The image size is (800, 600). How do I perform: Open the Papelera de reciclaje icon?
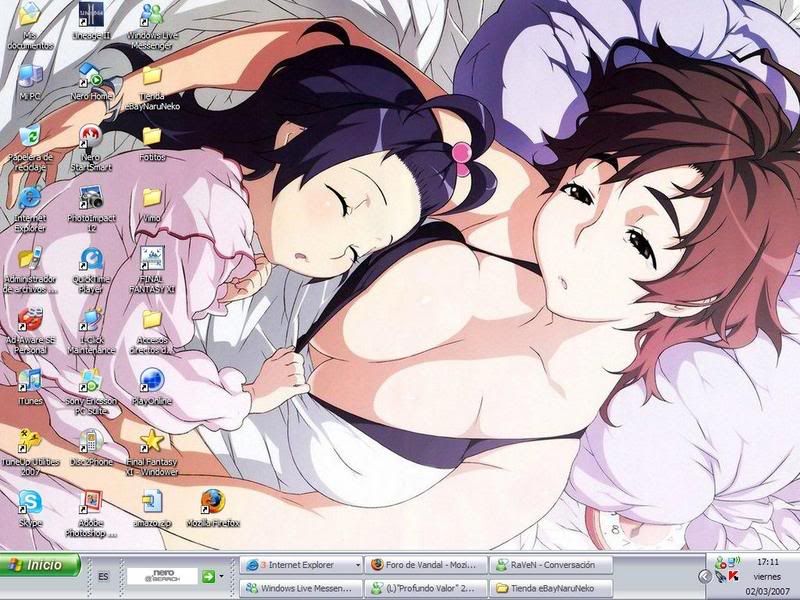click(30, 148)
